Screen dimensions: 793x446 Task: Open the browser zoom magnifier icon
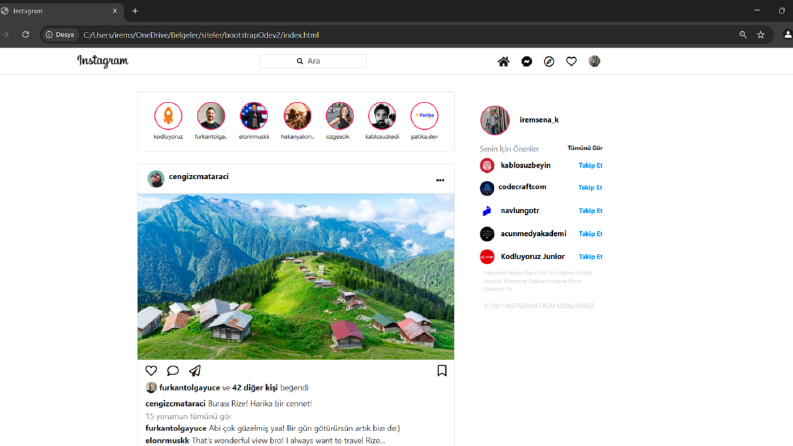(742, 34)
